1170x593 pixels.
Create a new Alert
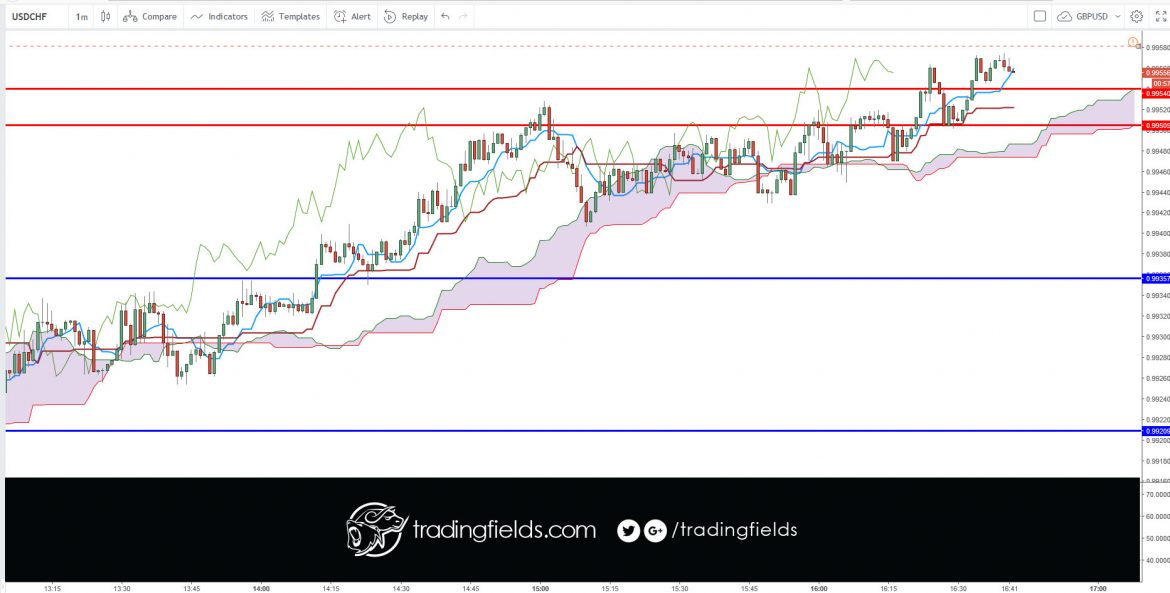[x=355, y=16]
